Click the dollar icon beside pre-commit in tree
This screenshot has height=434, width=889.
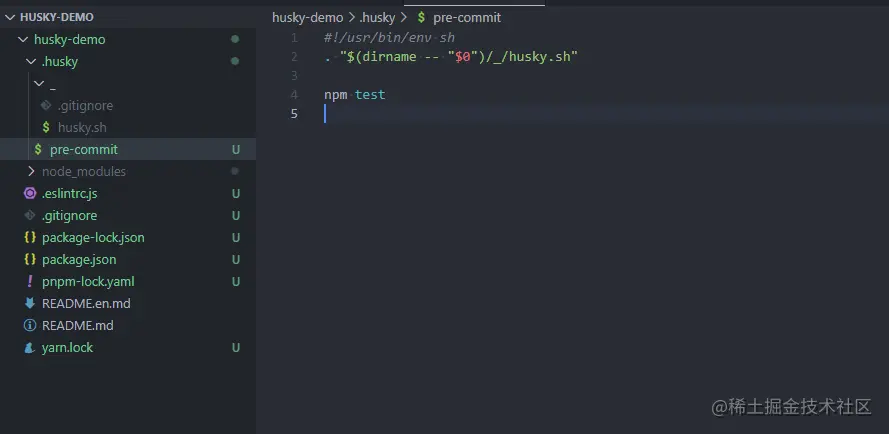(38, 150)
